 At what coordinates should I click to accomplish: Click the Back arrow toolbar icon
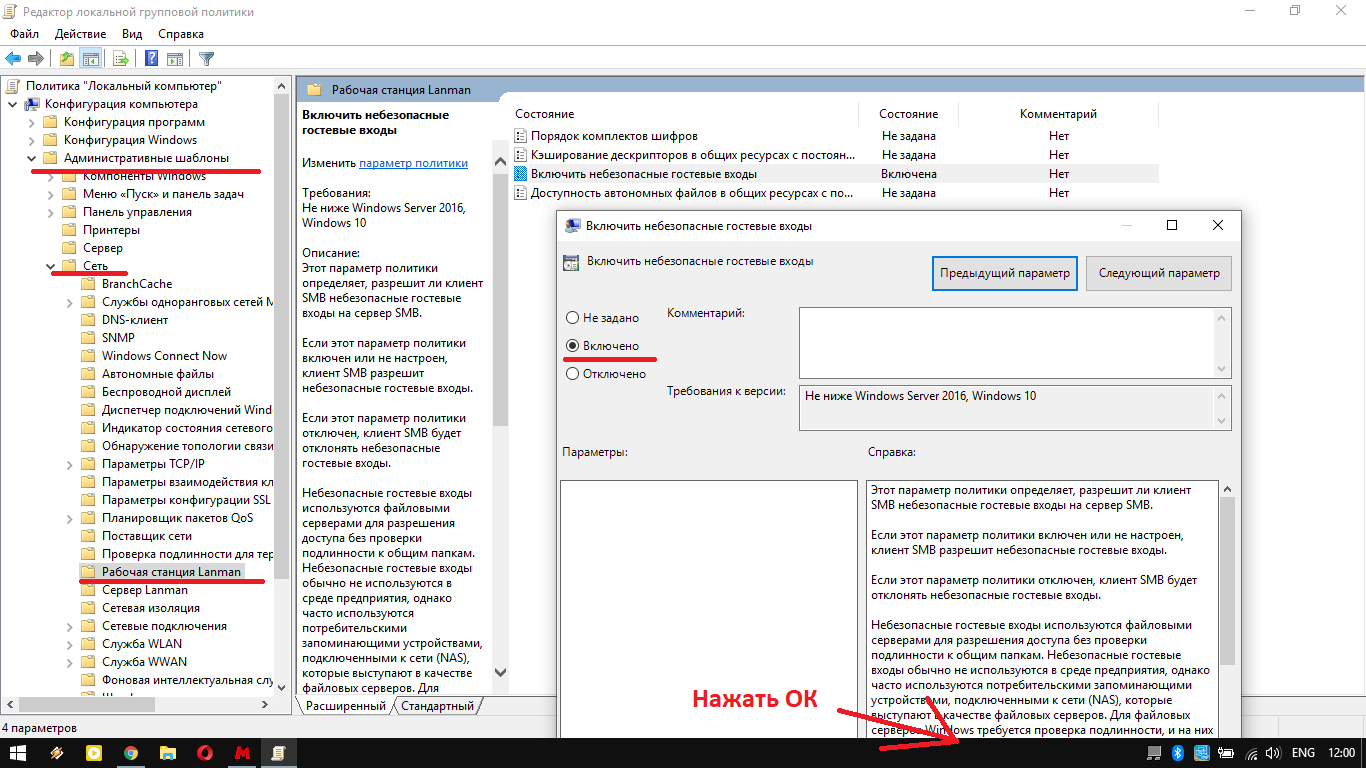(14, 58)
